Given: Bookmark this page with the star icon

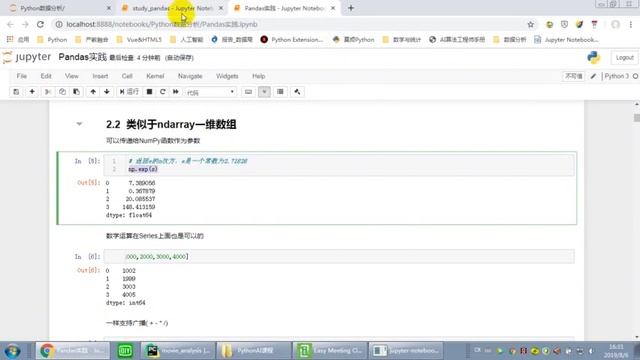Looking at the screenshot, I should (531, 24).
